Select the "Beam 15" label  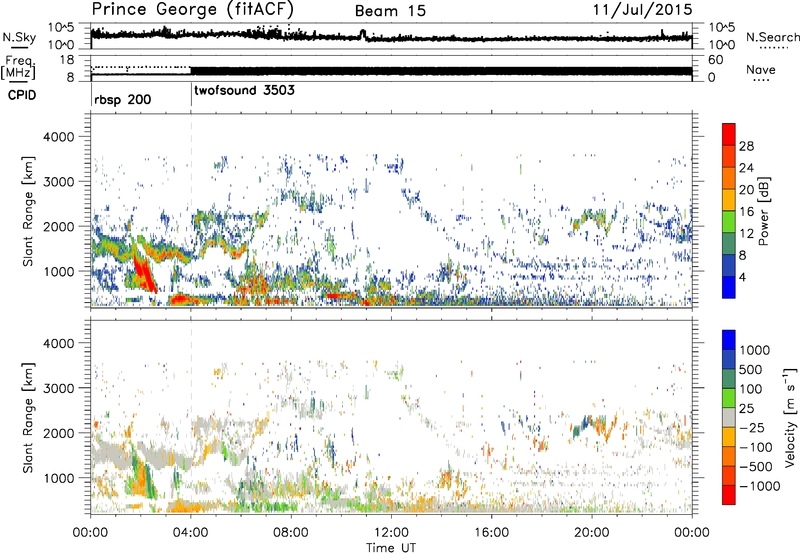tap(390, 11)
